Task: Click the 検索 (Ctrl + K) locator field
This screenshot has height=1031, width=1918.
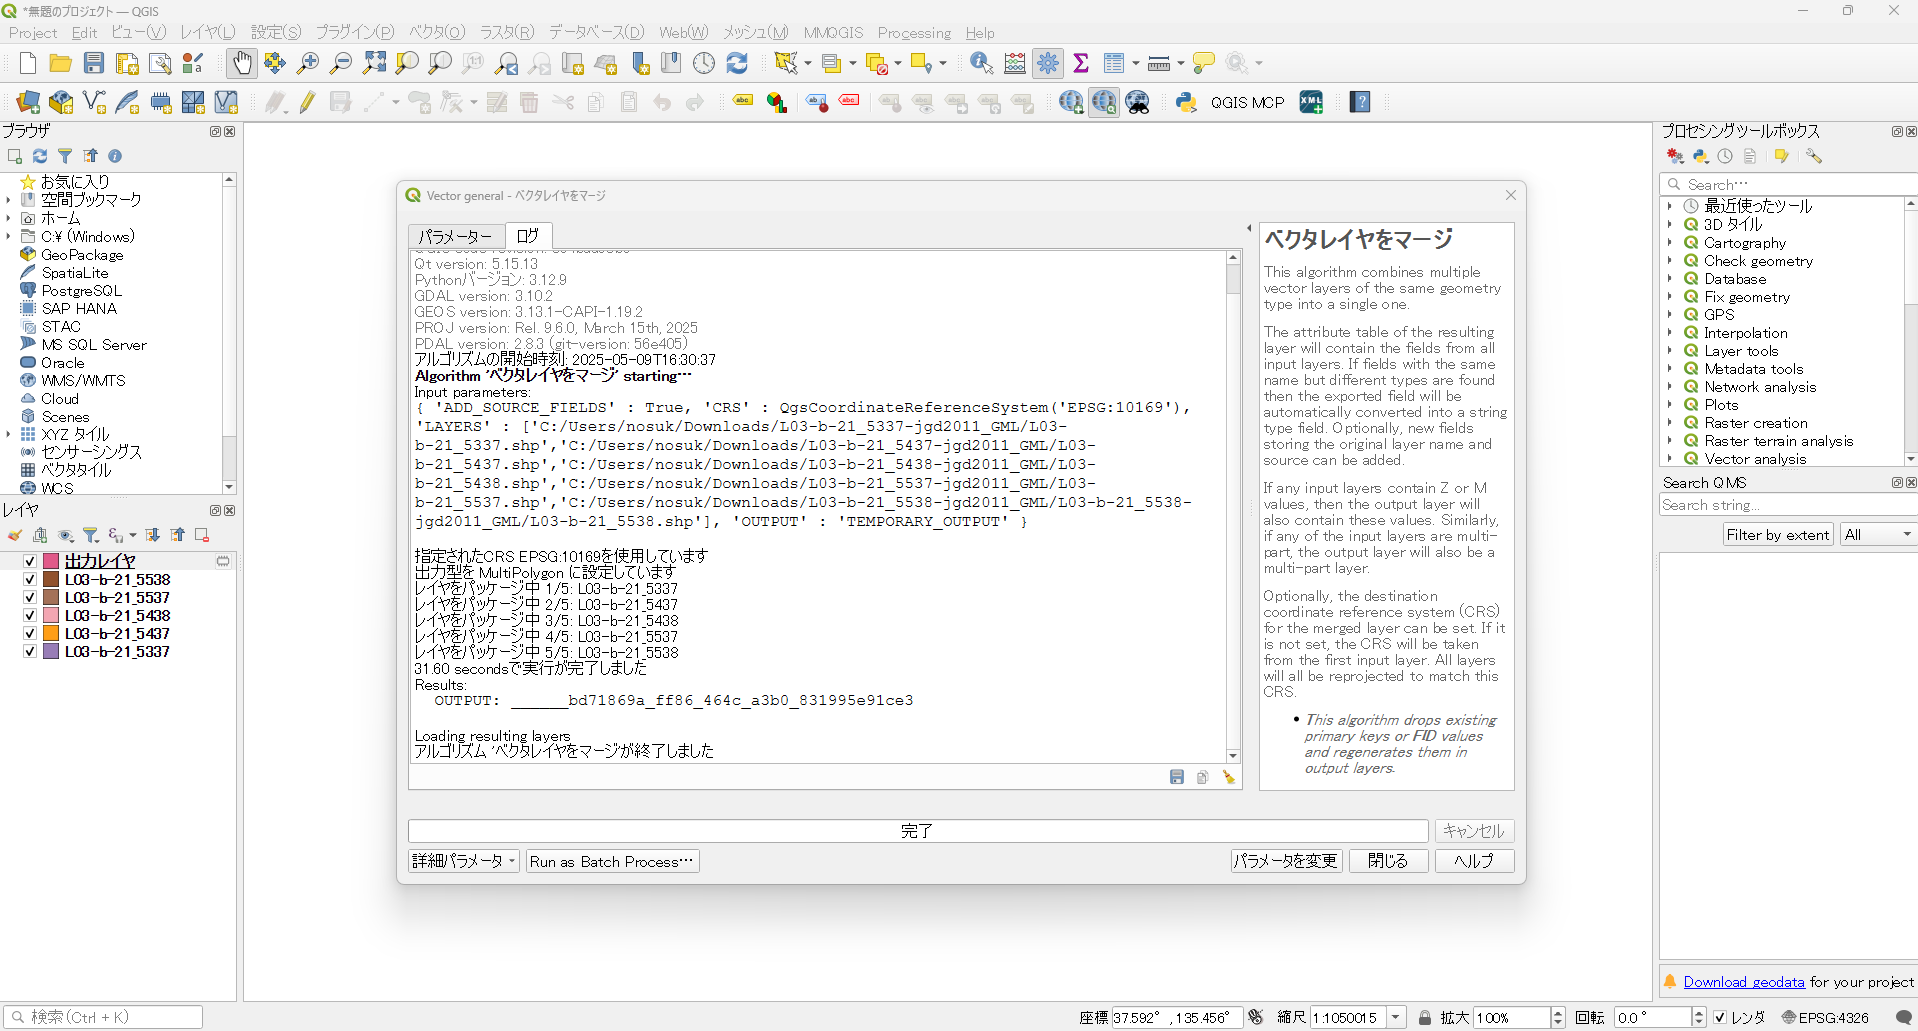Action: click(x=104, y=1018)
